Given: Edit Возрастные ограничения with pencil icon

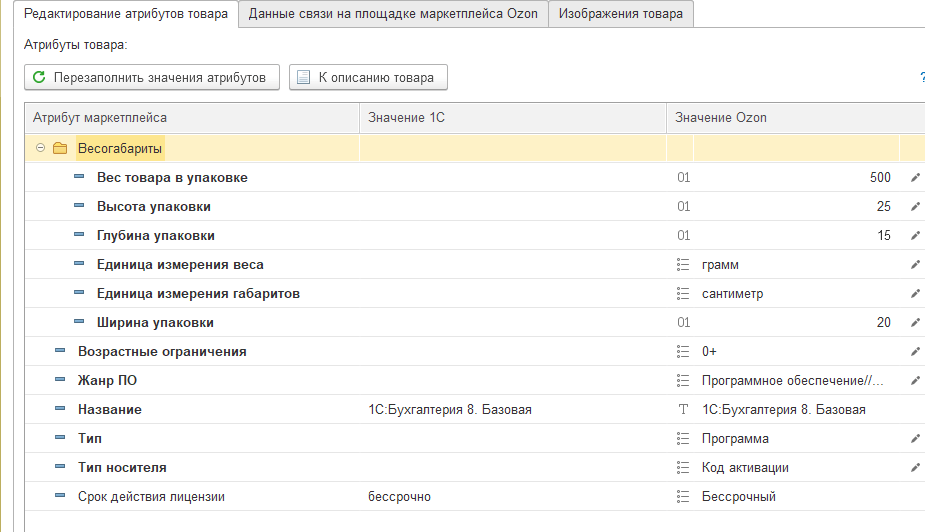Looking at the screenshot, I should point(915,352).
